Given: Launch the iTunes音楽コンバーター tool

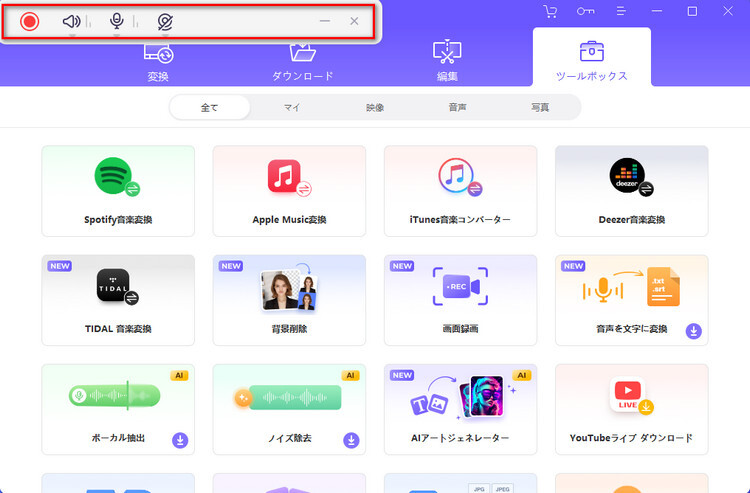Looking at the screenshot, I should pyautogui.click(x=461, y=191).
